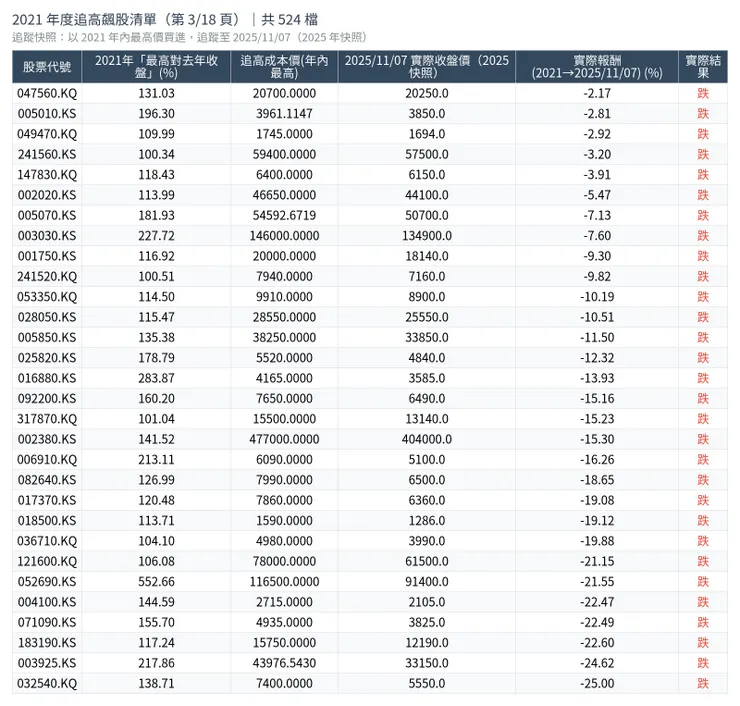Click ticker 003925.KS
740x706 pixels.
47,663
